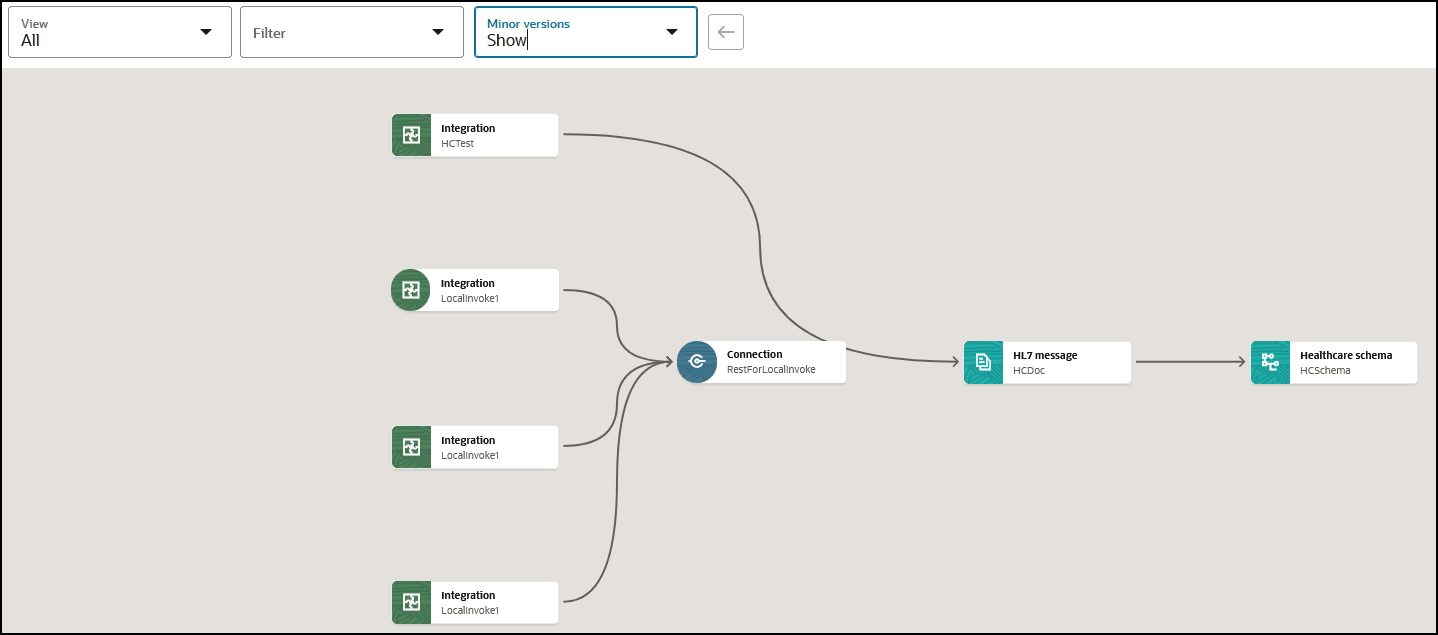The image size is (1438, 635).
Task: Click the RestForLocalInvoke connection icon
Action: point(697,362)
